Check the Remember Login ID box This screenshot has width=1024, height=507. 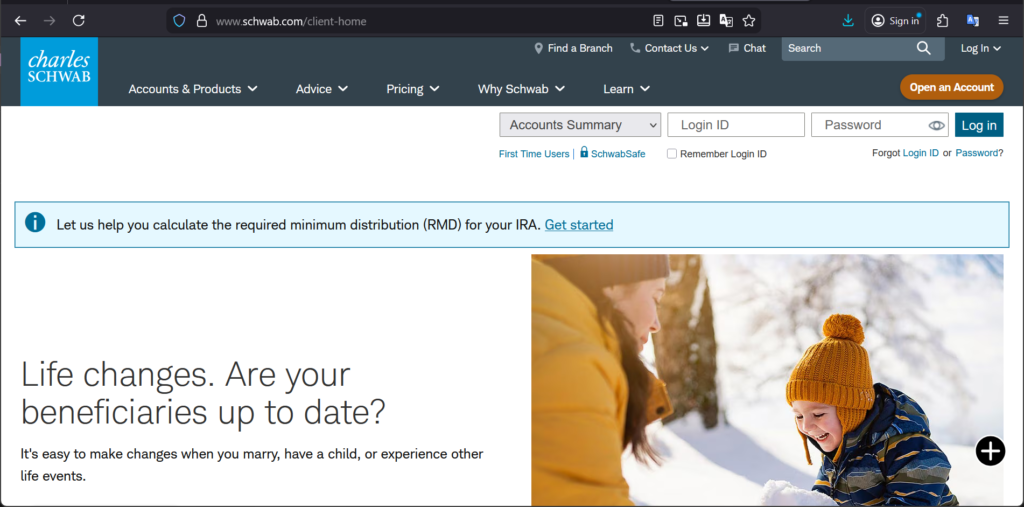click(672, 154)
